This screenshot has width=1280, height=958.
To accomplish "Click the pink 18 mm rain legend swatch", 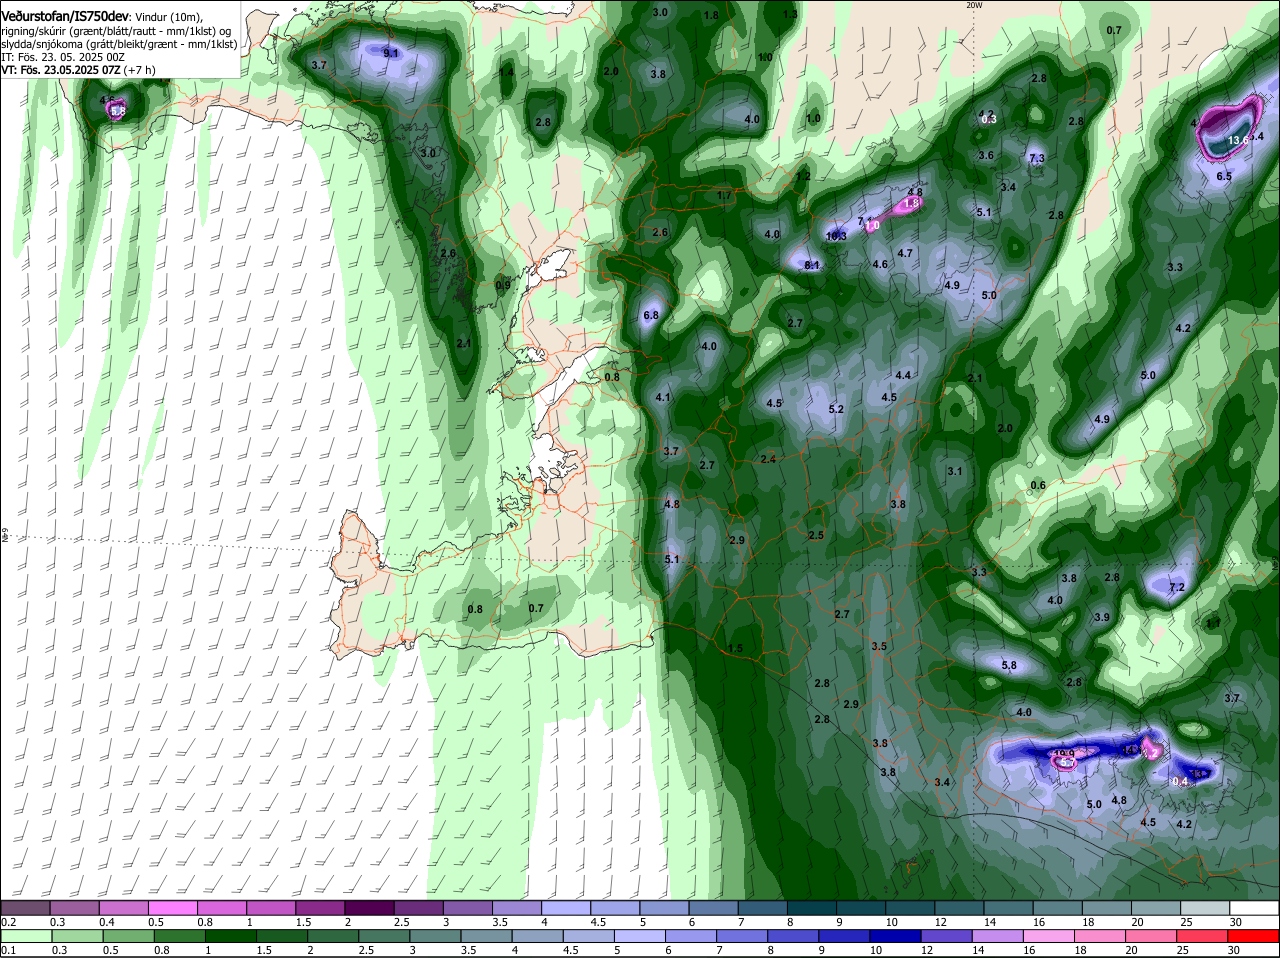I will coord(1103,937).
